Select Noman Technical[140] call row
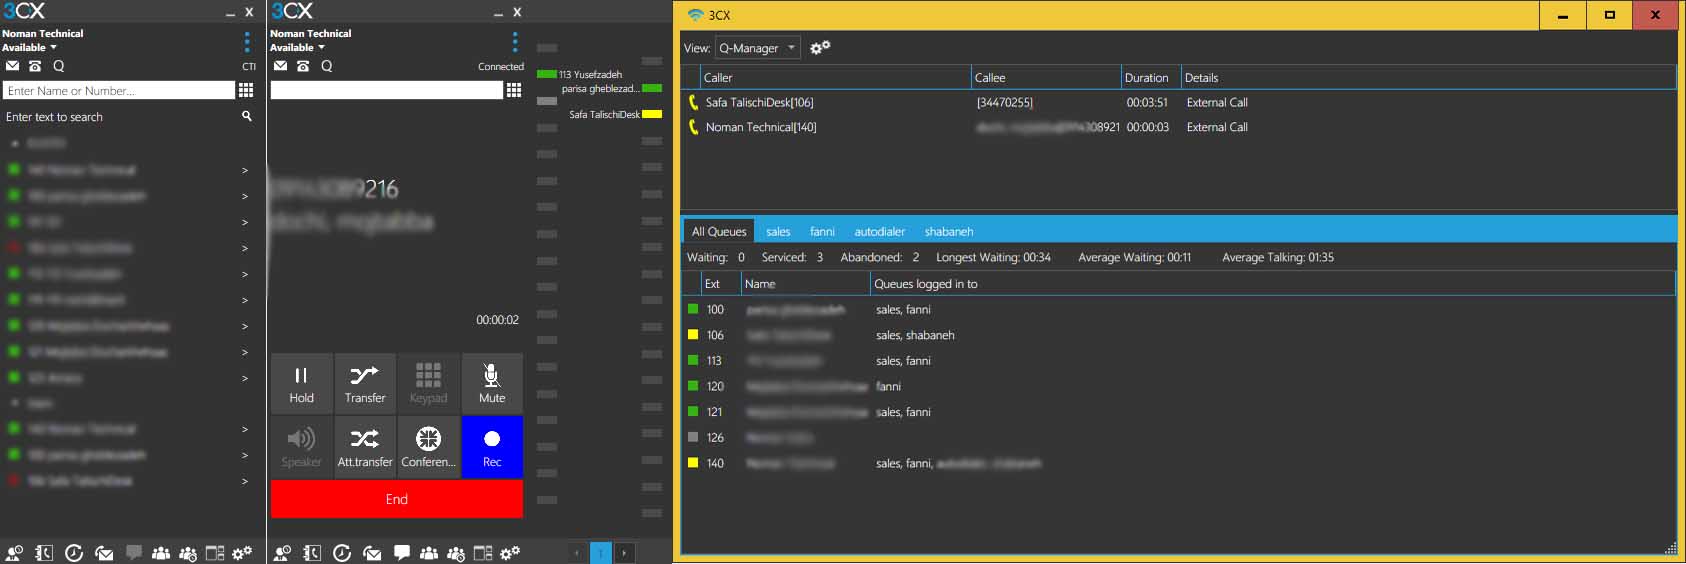Screen dimensions: 1686x564 [x=1178, y=127]
